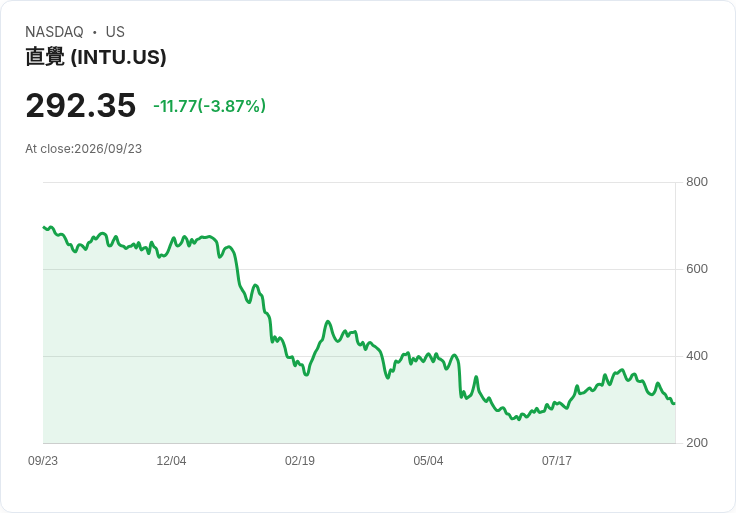Select the 02/19 date on the x-axis
The height and width of the screenshot is (513, 736).
coord(299,460)
